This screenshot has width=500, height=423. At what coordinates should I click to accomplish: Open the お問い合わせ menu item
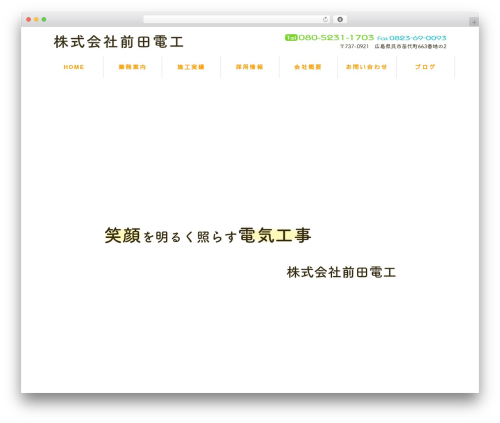click(366, 67)
